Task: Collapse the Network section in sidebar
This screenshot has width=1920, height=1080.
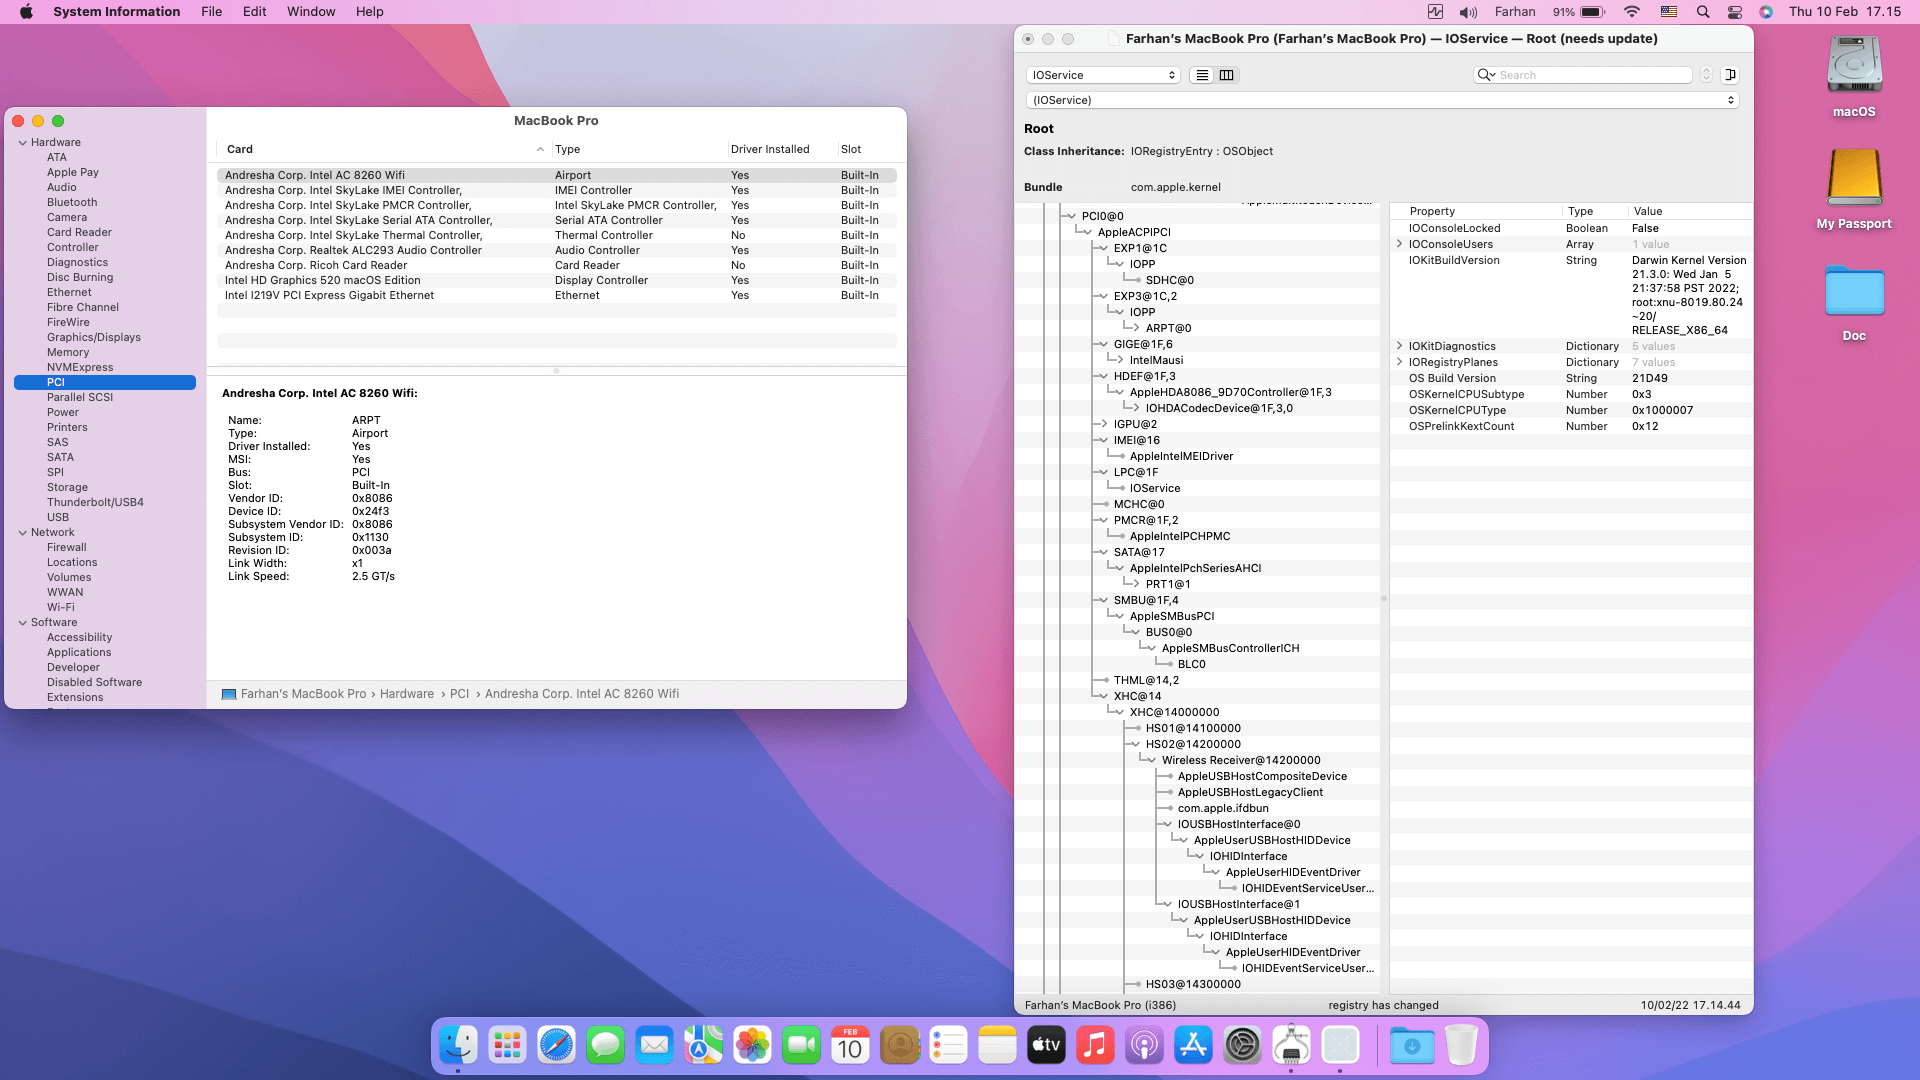Action: pyautogui.click(x=22, y=532)
